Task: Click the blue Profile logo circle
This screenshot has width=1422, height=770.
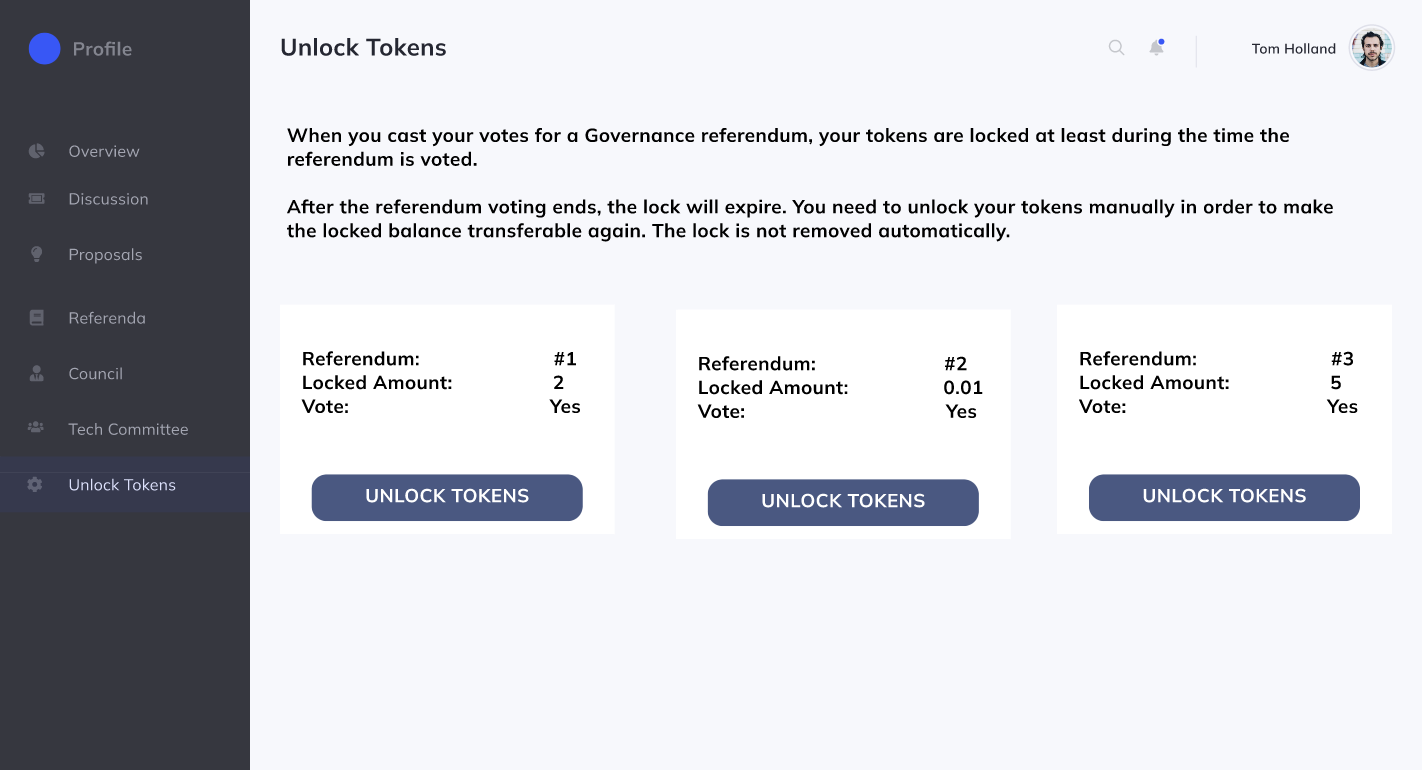Action: click(x=45, y=48)
